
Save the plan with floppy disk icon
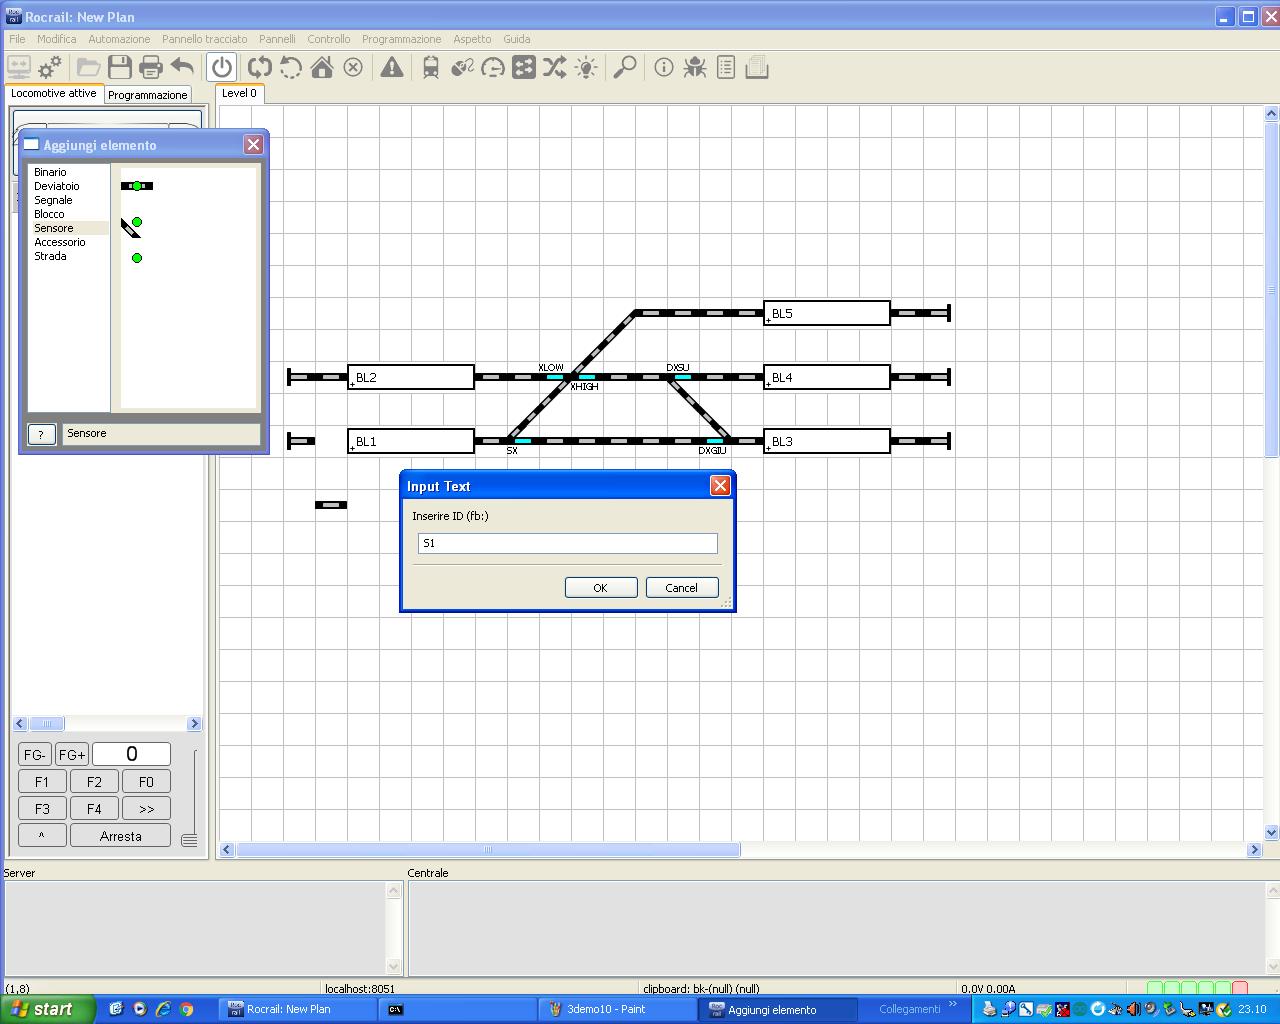pos(120,67)
